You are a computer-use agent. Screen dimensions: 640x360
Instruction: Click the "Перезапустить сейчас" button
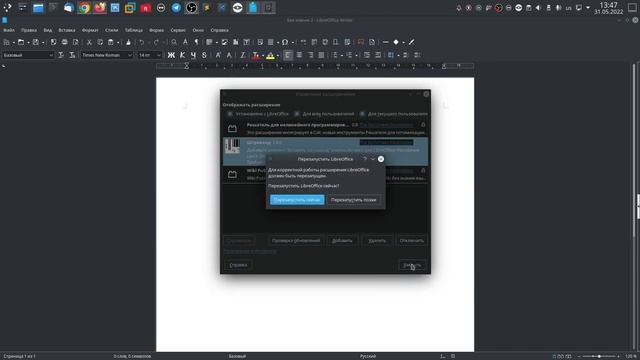tap(297, 200)
